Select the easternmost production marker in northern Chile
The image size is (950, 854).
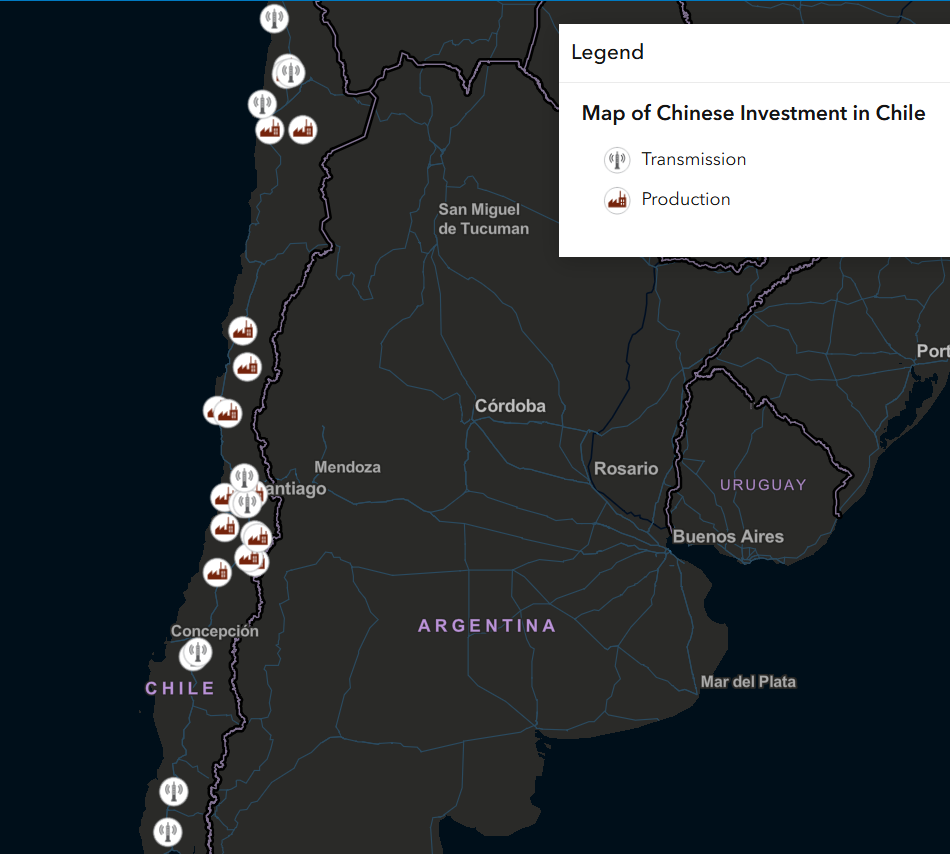(x=303, y=130)
